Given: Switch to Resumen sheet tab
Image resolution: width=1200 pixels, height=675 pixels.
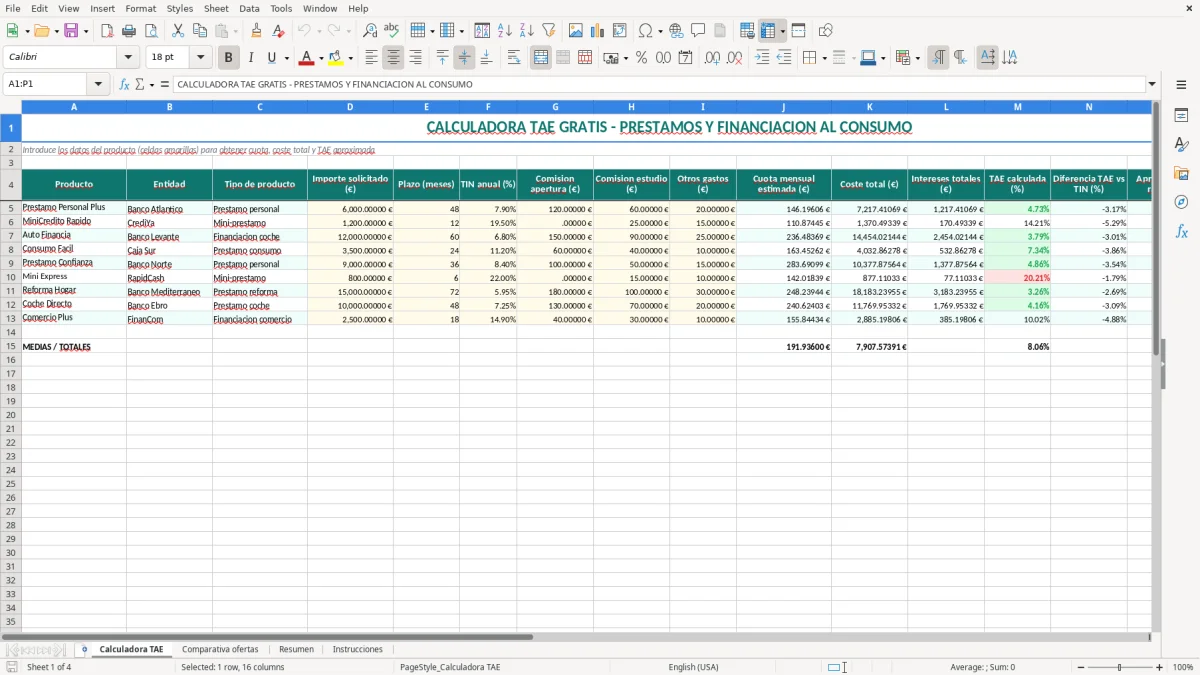Looking at the screenshot, I should click(296, 650).
